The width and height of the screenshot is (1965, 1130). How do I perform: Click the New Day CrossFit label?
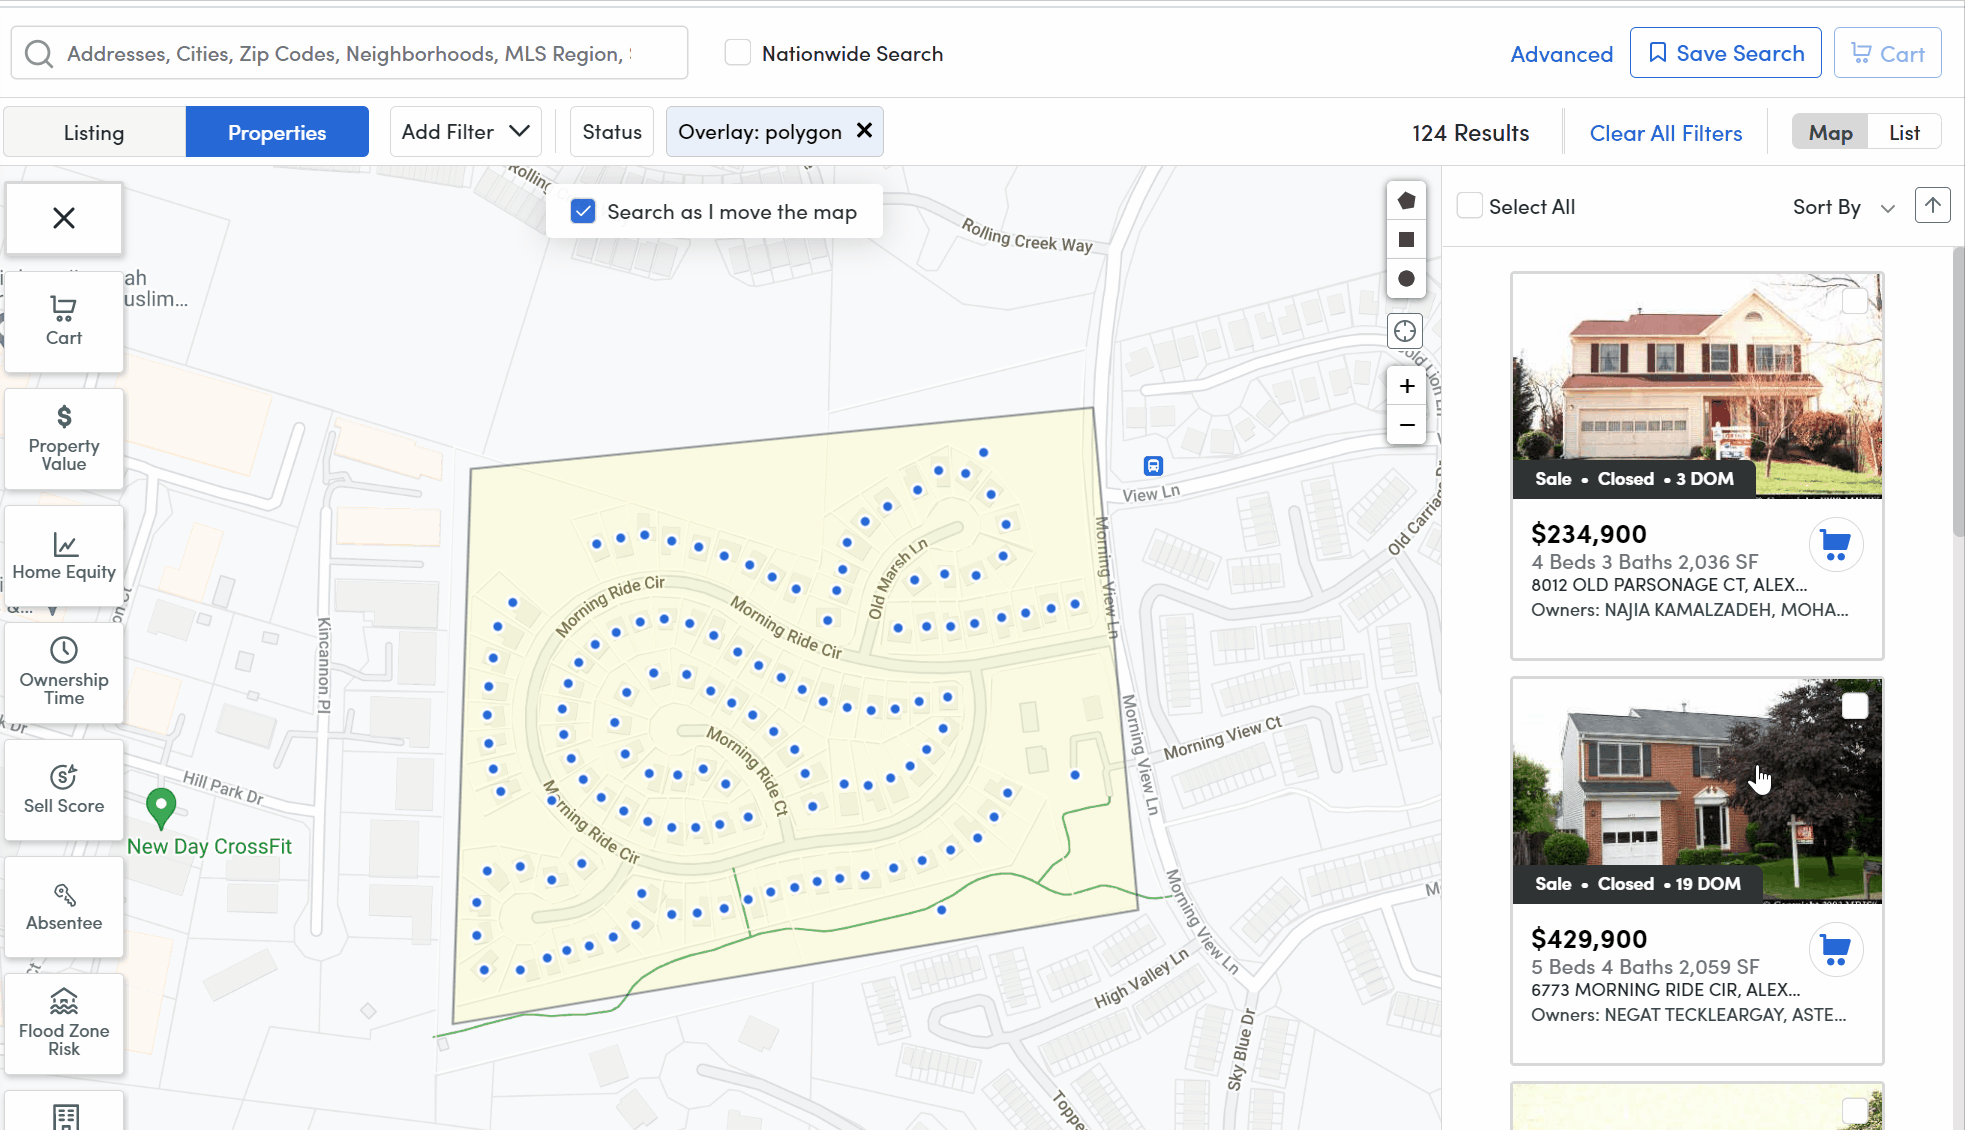point(209,847)
